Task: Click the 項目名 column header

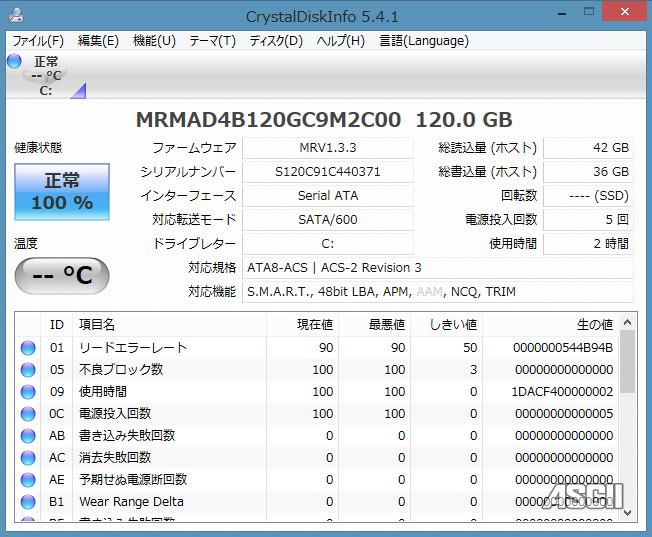Action: pyautogui.click(x=97, y=325)
